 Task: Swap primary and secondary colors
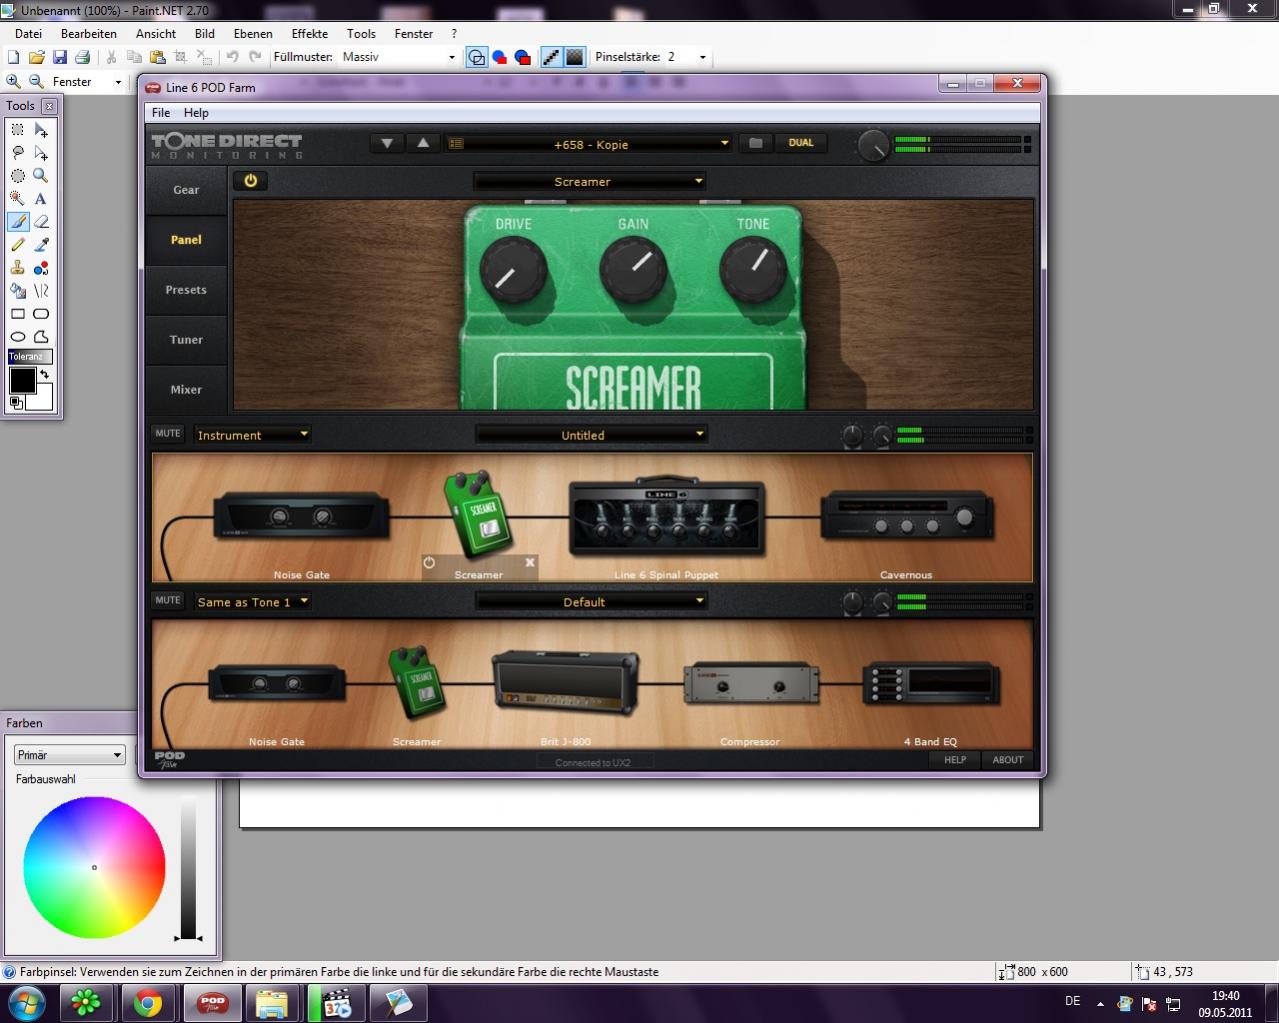click(x=44, y=374)
